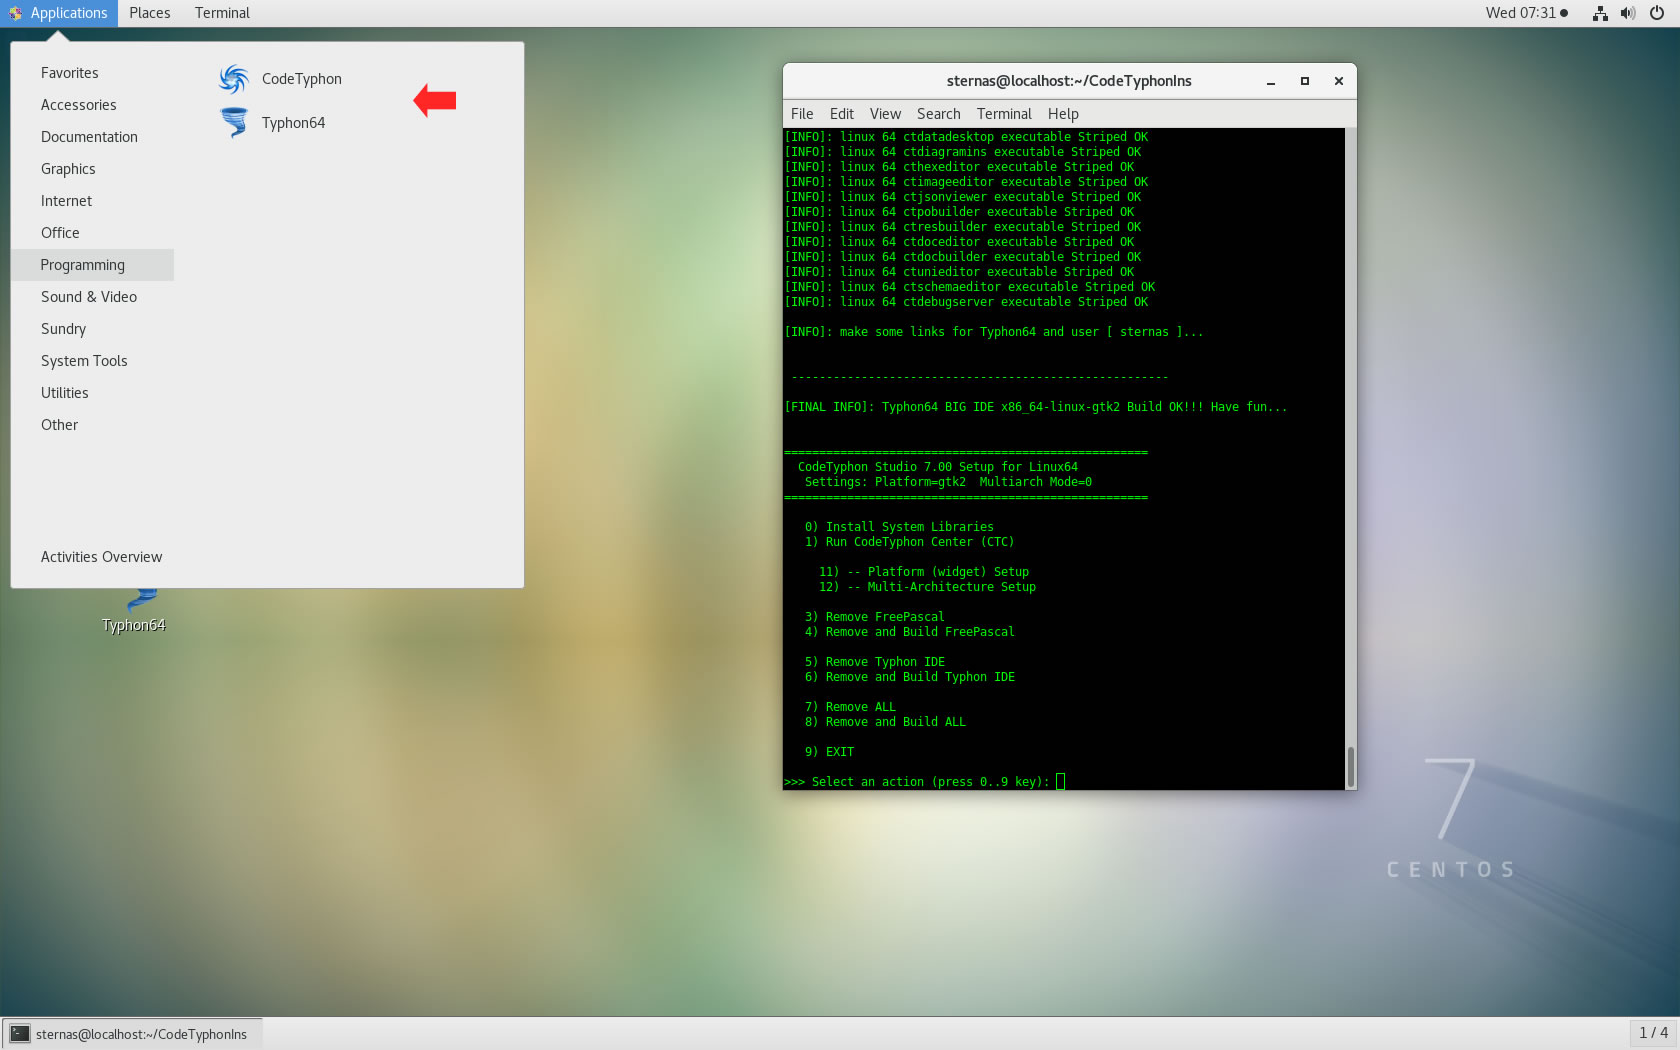Open the terminal window's Help menu

(1063, 114)
